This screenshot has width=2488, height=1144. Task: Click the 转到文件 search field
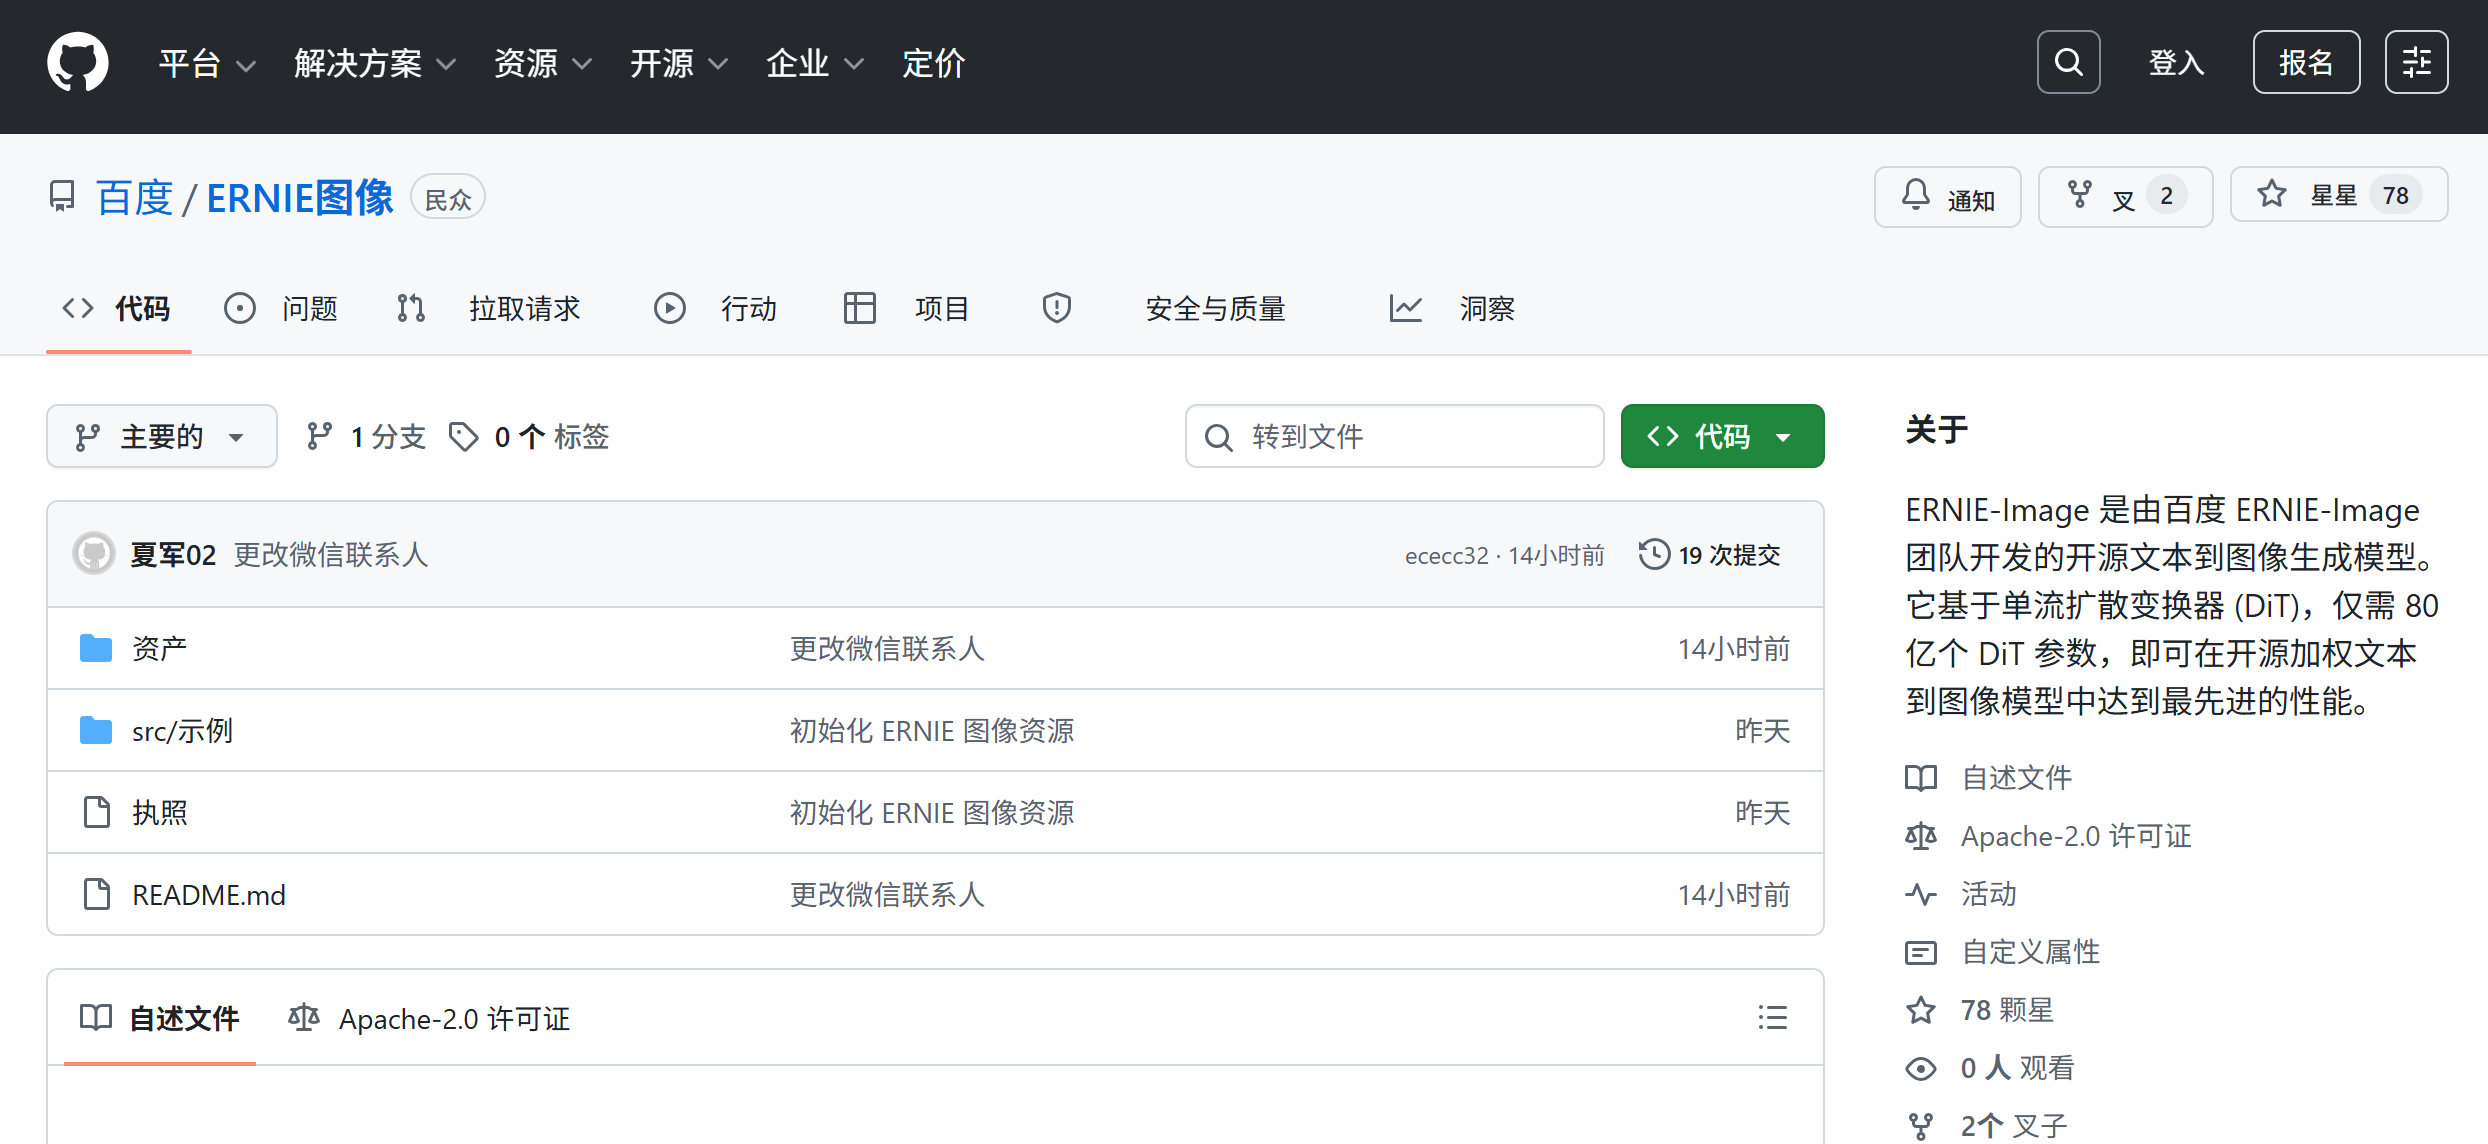click(1394, 436)
